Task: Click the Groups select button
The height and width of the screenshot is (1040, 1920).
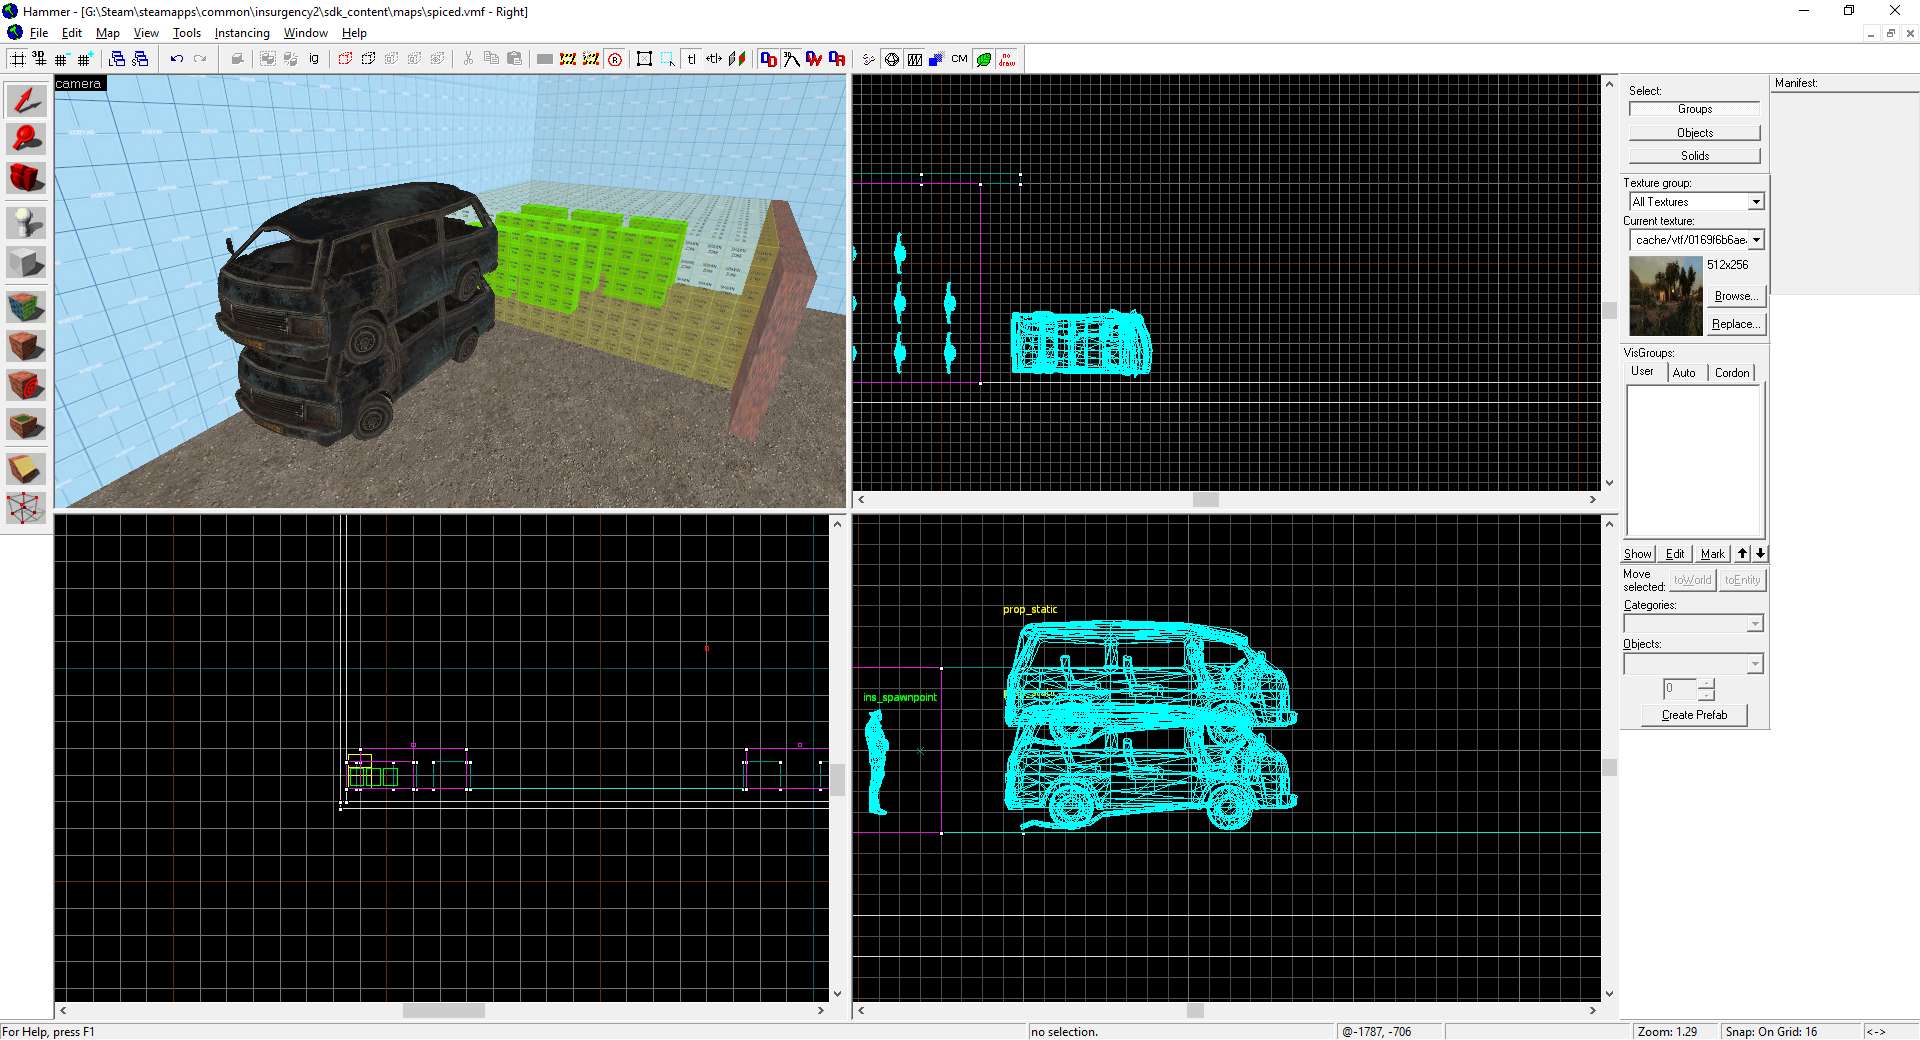Action: 1694,109
